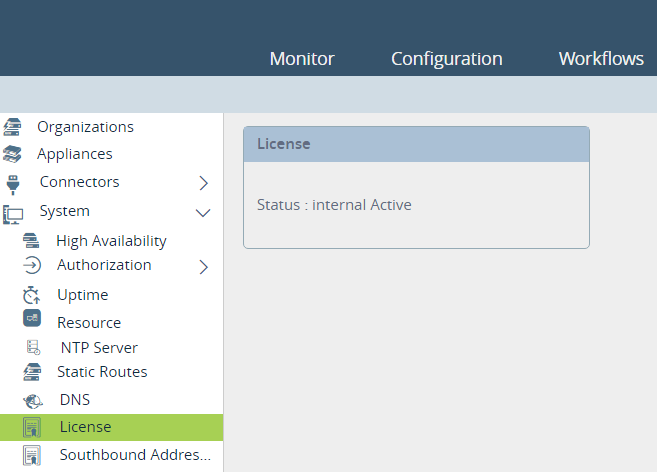Select the Connectors menu entry
This screenshot has width=657, height=472.
[x=79, y=182]
